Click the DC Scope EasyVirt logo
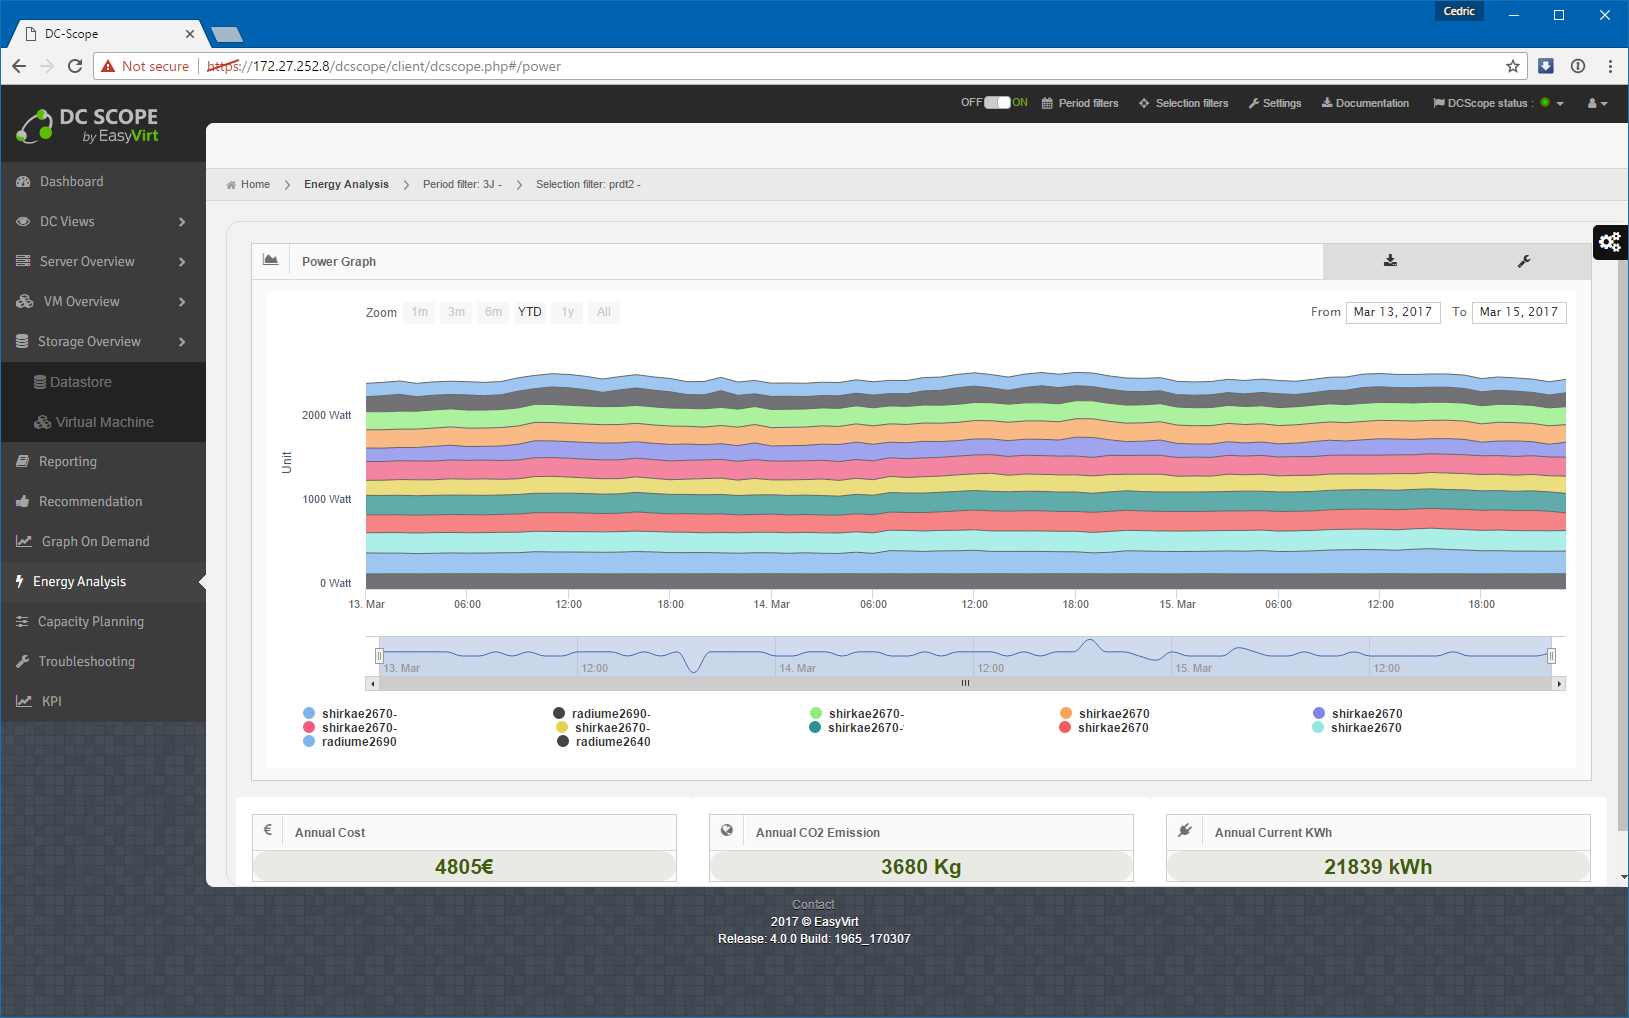Screen dimensions: 1629x1018 click(88, 126)
